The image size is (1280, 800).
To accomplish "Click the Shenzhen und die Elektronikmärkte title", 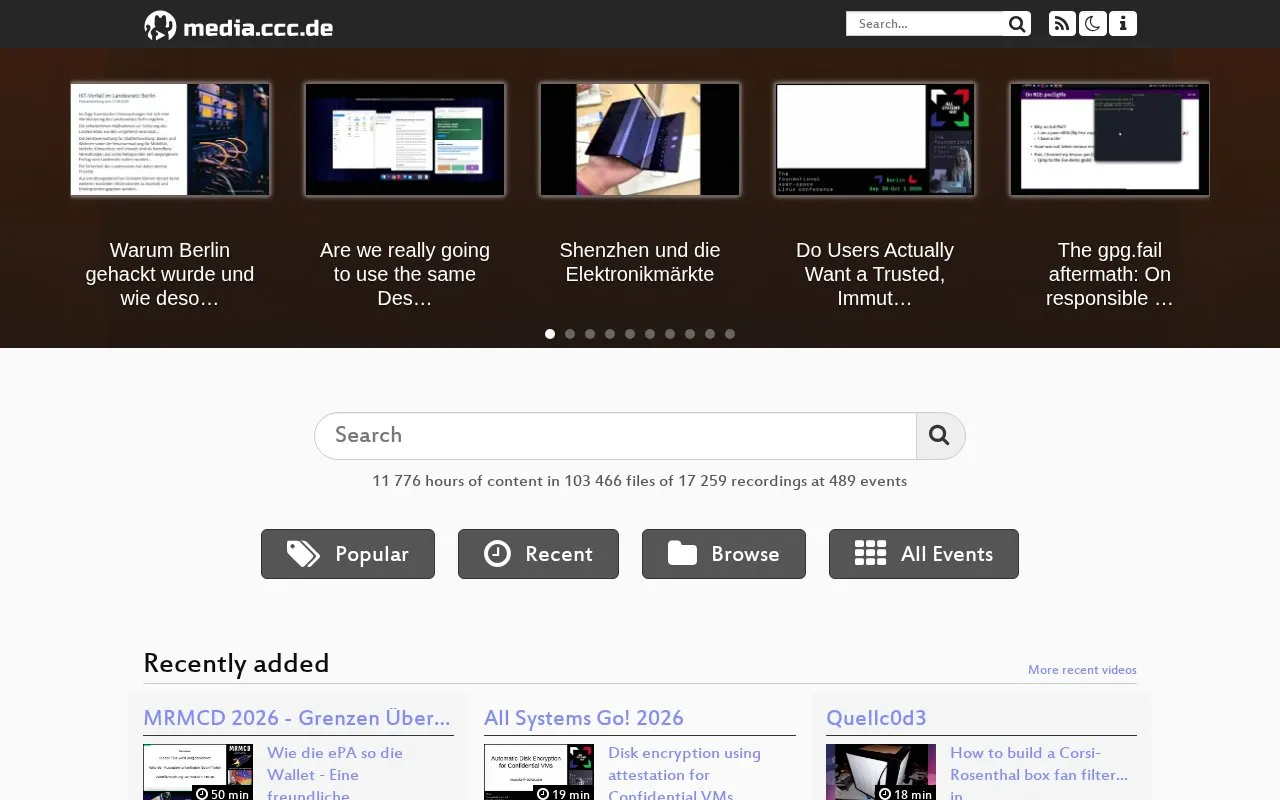I will pos(640,262).
